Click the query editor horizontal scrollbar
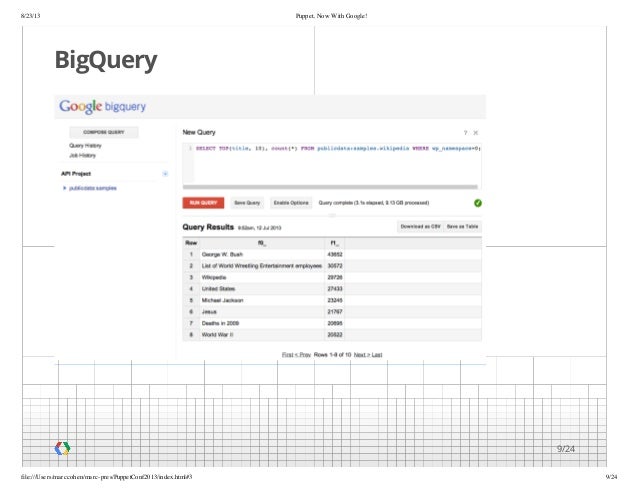The height and width of the screenshot is (493, 638). point(330,187)
